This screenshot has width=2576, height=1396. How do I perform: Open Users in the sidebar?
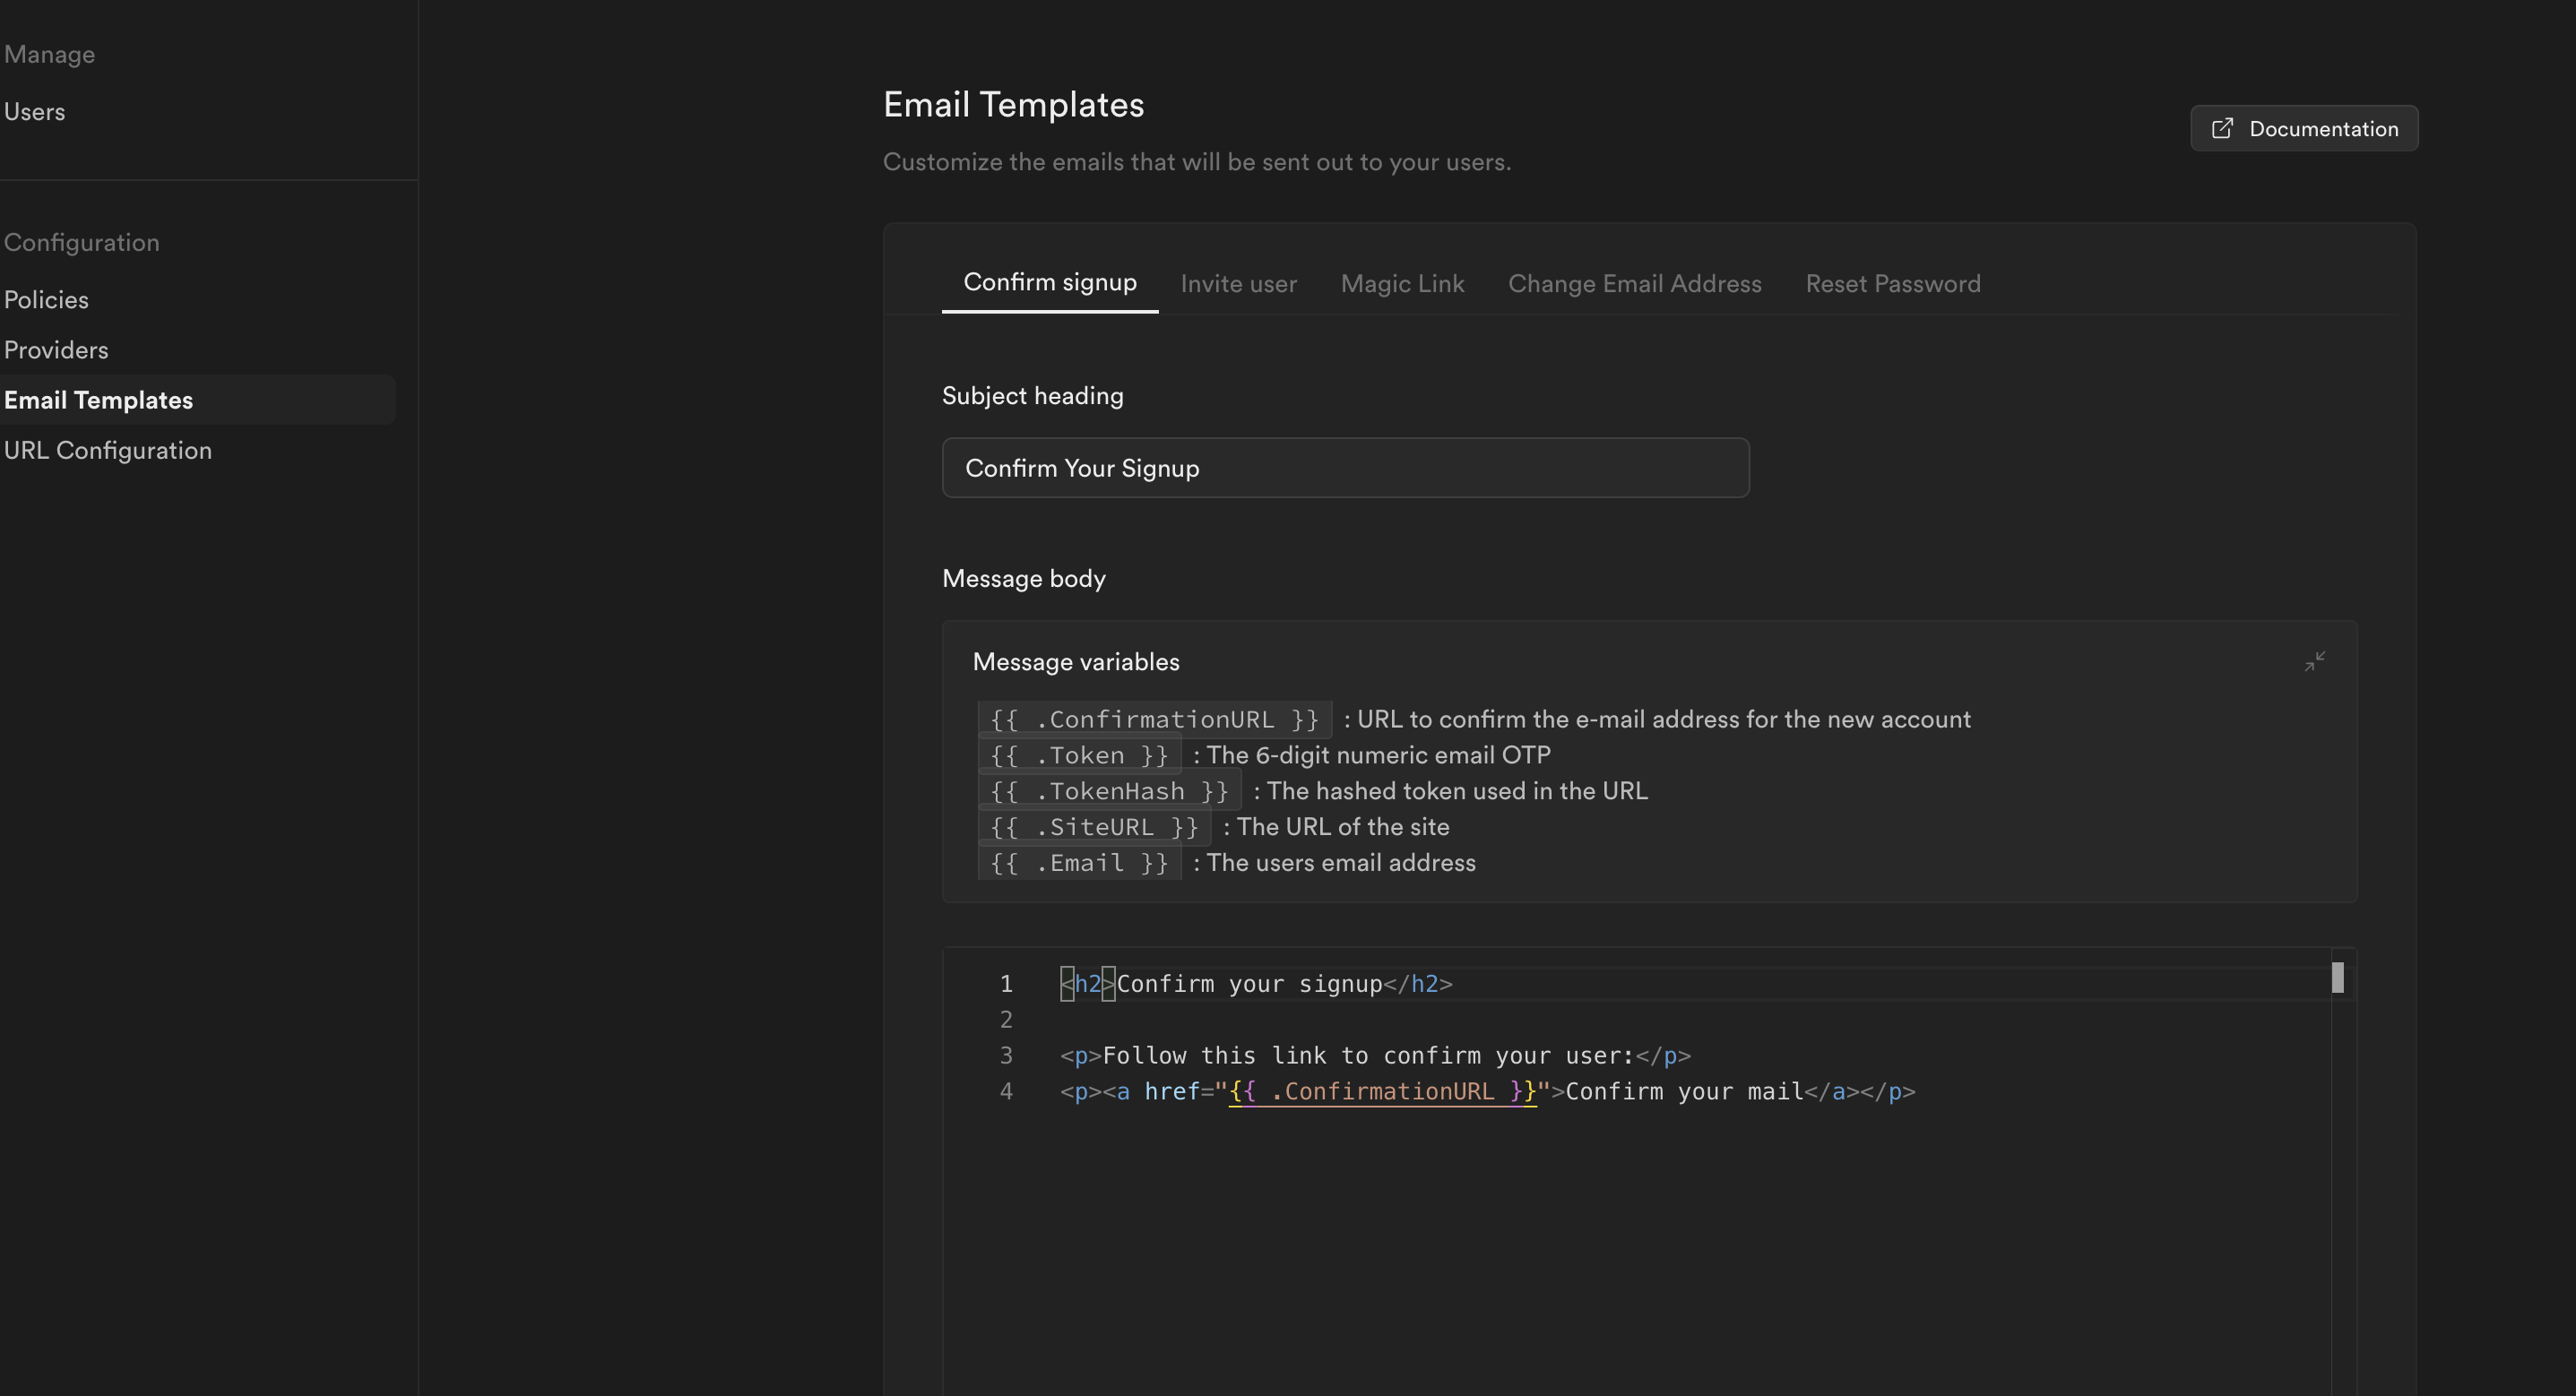point(35,112)
